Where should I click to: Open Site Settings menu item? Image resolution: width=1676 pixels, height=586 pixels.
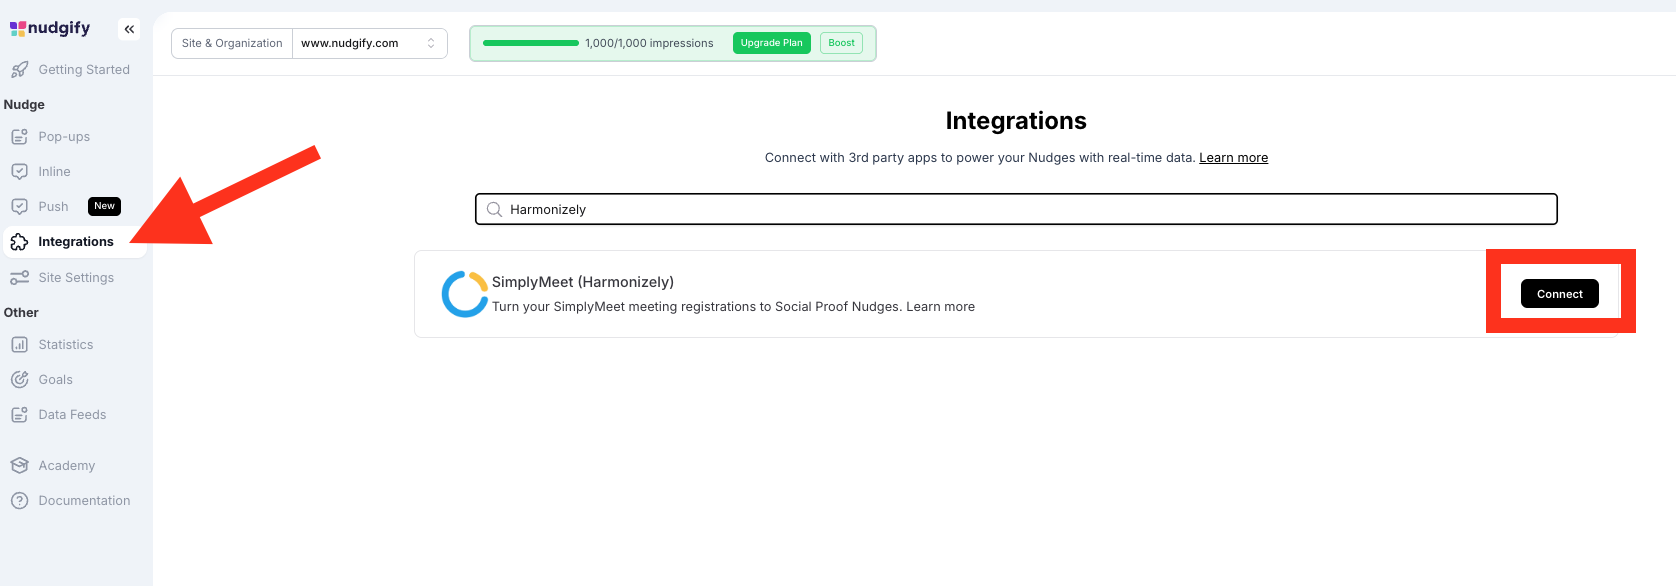click(x=76, y=278)
